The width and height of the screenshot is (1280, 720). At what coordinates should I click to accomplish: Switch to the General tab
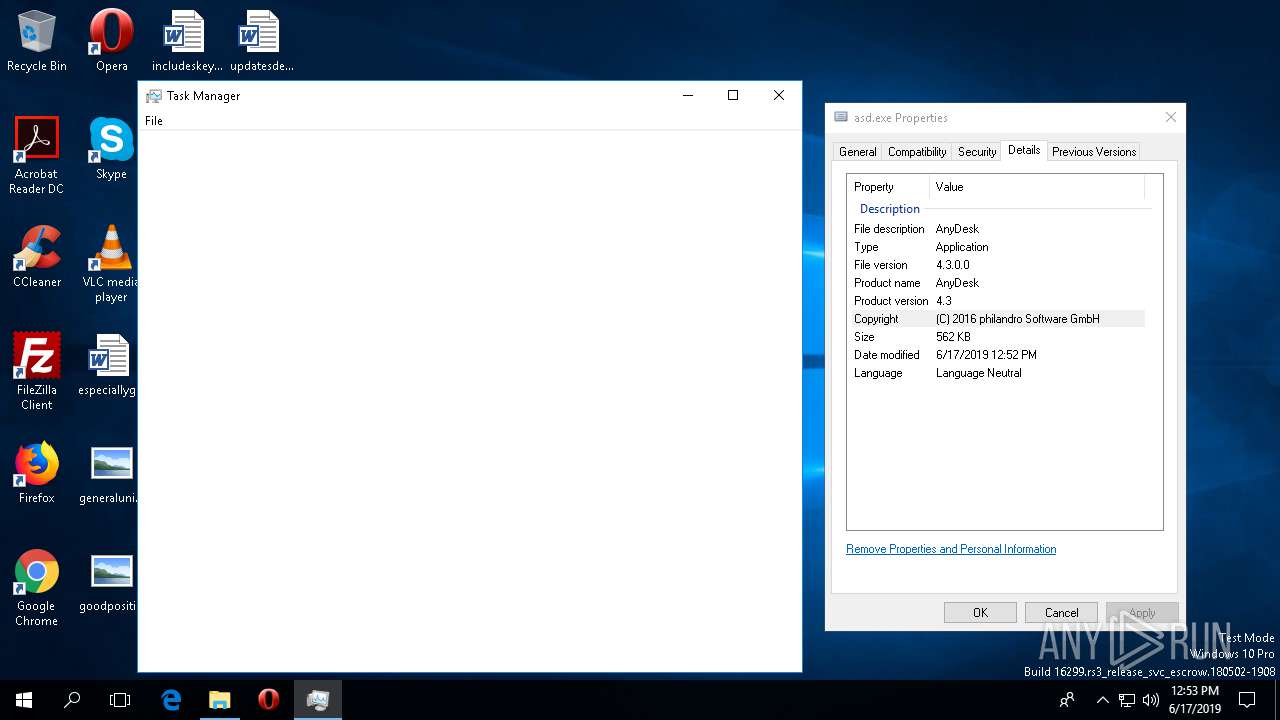(x=858, y=152)
